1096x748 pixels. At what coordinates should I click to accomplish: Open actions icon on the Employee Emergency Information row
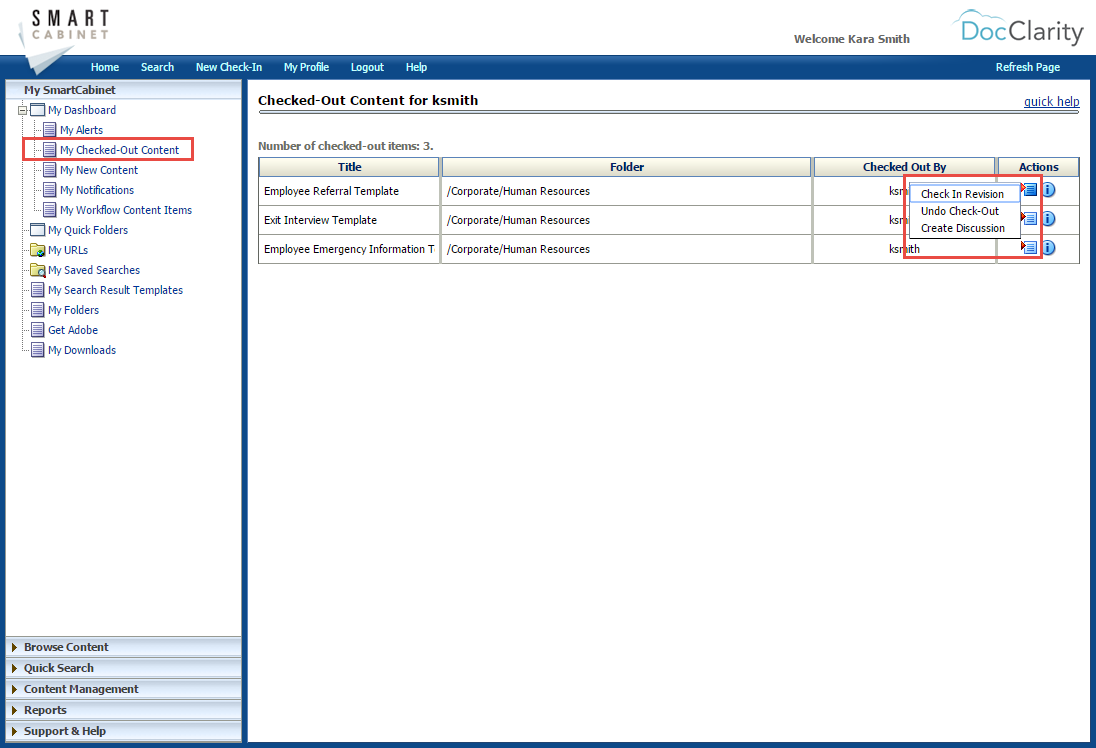pos(1028,248)
